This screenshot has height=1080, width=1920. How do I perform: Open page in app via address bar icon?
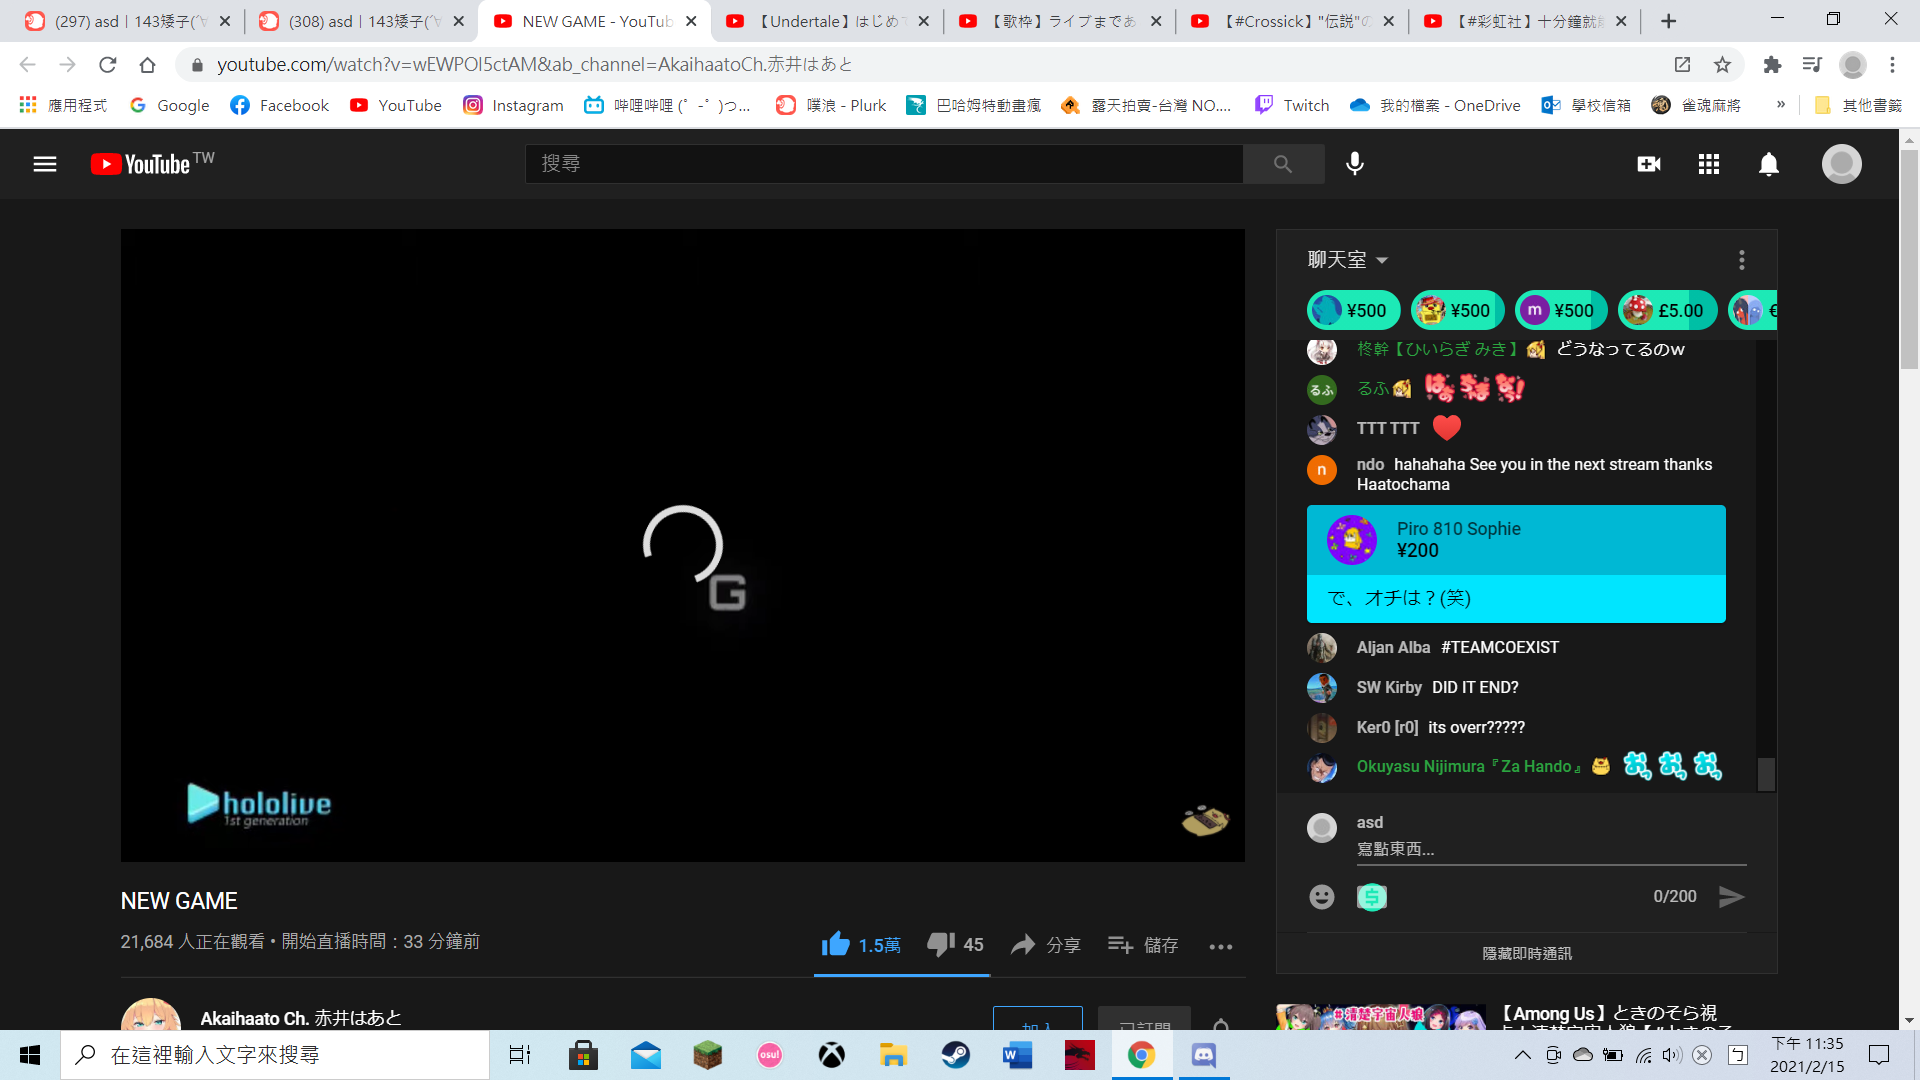[1682, 65]
